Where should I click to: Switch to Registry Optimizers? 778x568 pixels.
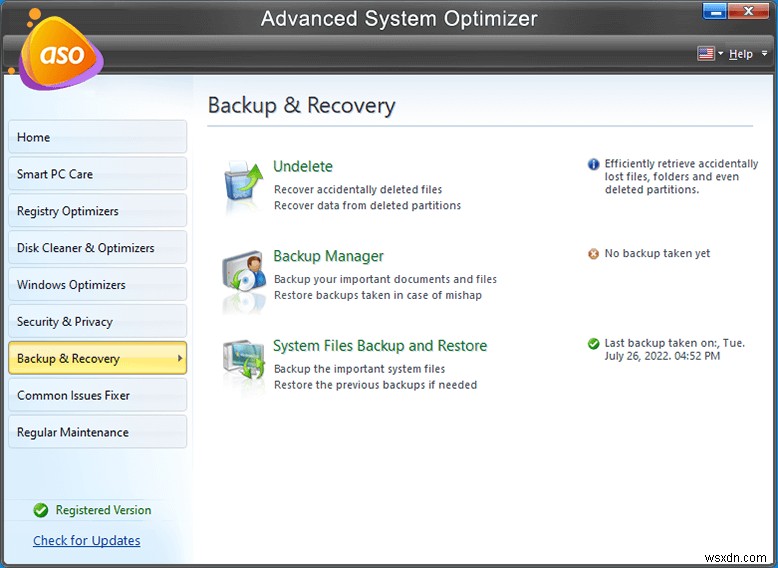click(97, 210)
